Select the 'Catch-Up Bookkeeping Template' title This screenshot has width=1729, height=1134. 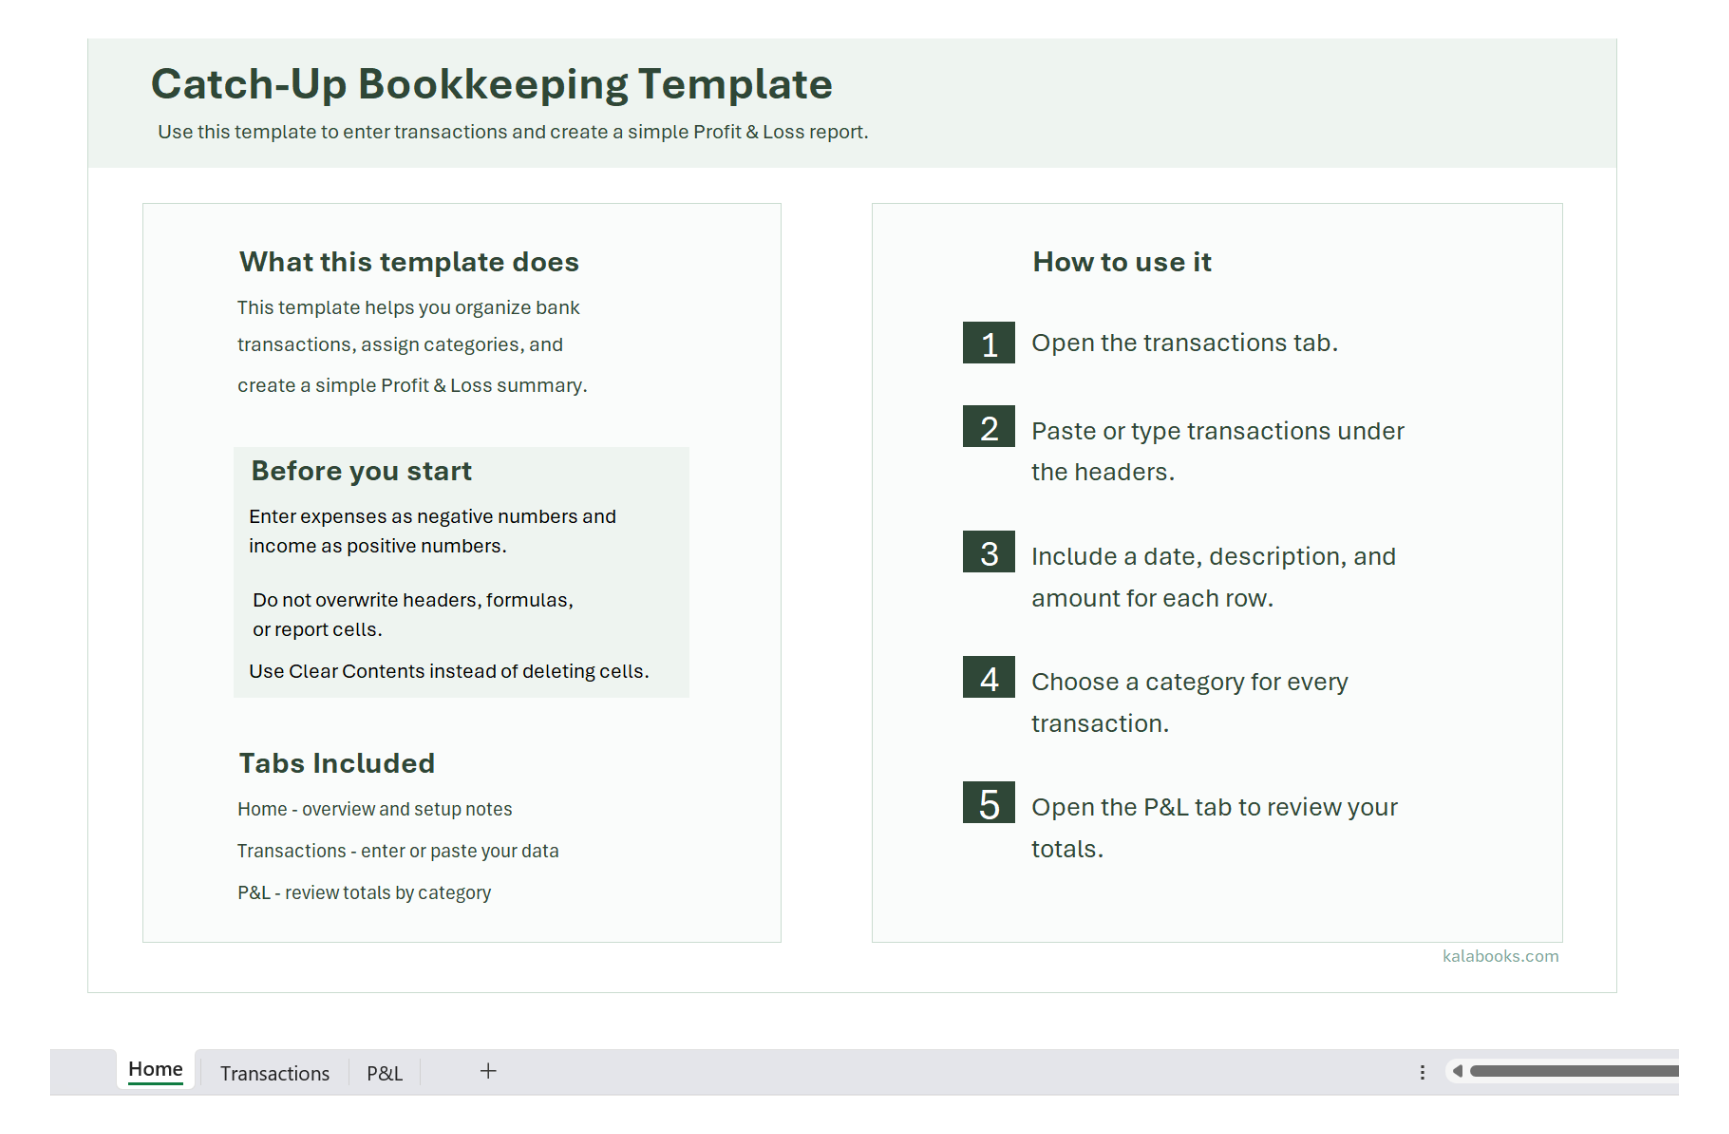(x=491, y=84)
